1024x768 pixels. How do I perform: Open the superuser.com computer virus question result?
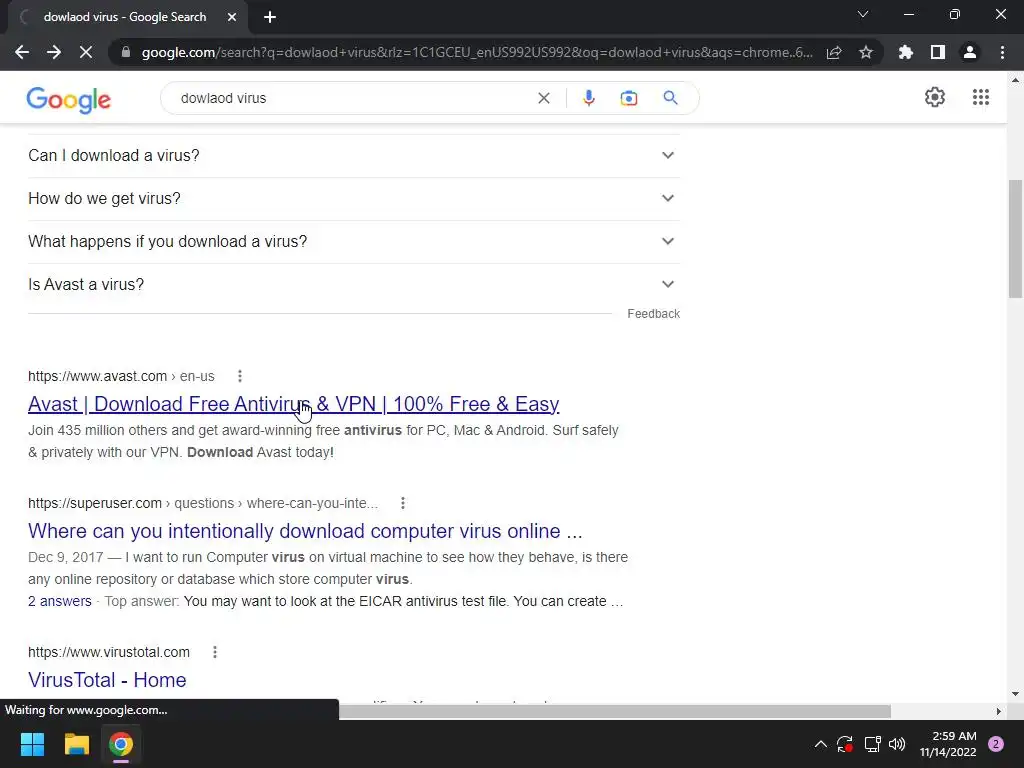coord(305,531)
